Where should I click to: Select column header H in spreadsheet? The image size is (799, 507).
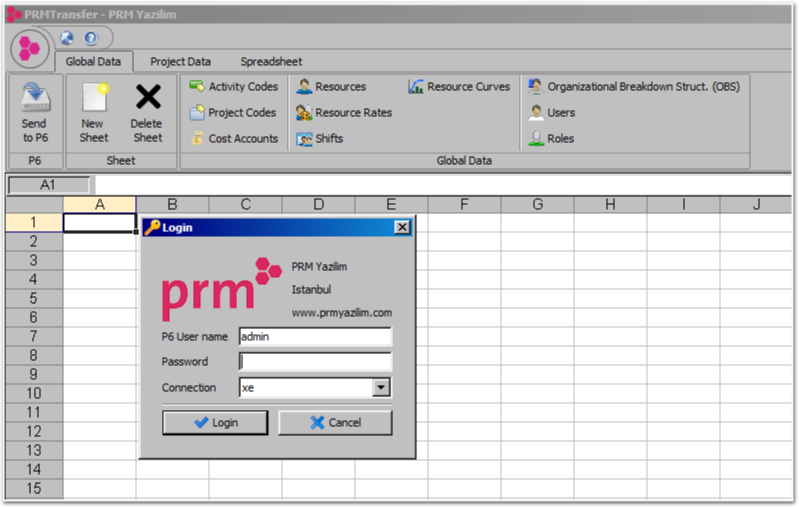[x=610, y=205]
